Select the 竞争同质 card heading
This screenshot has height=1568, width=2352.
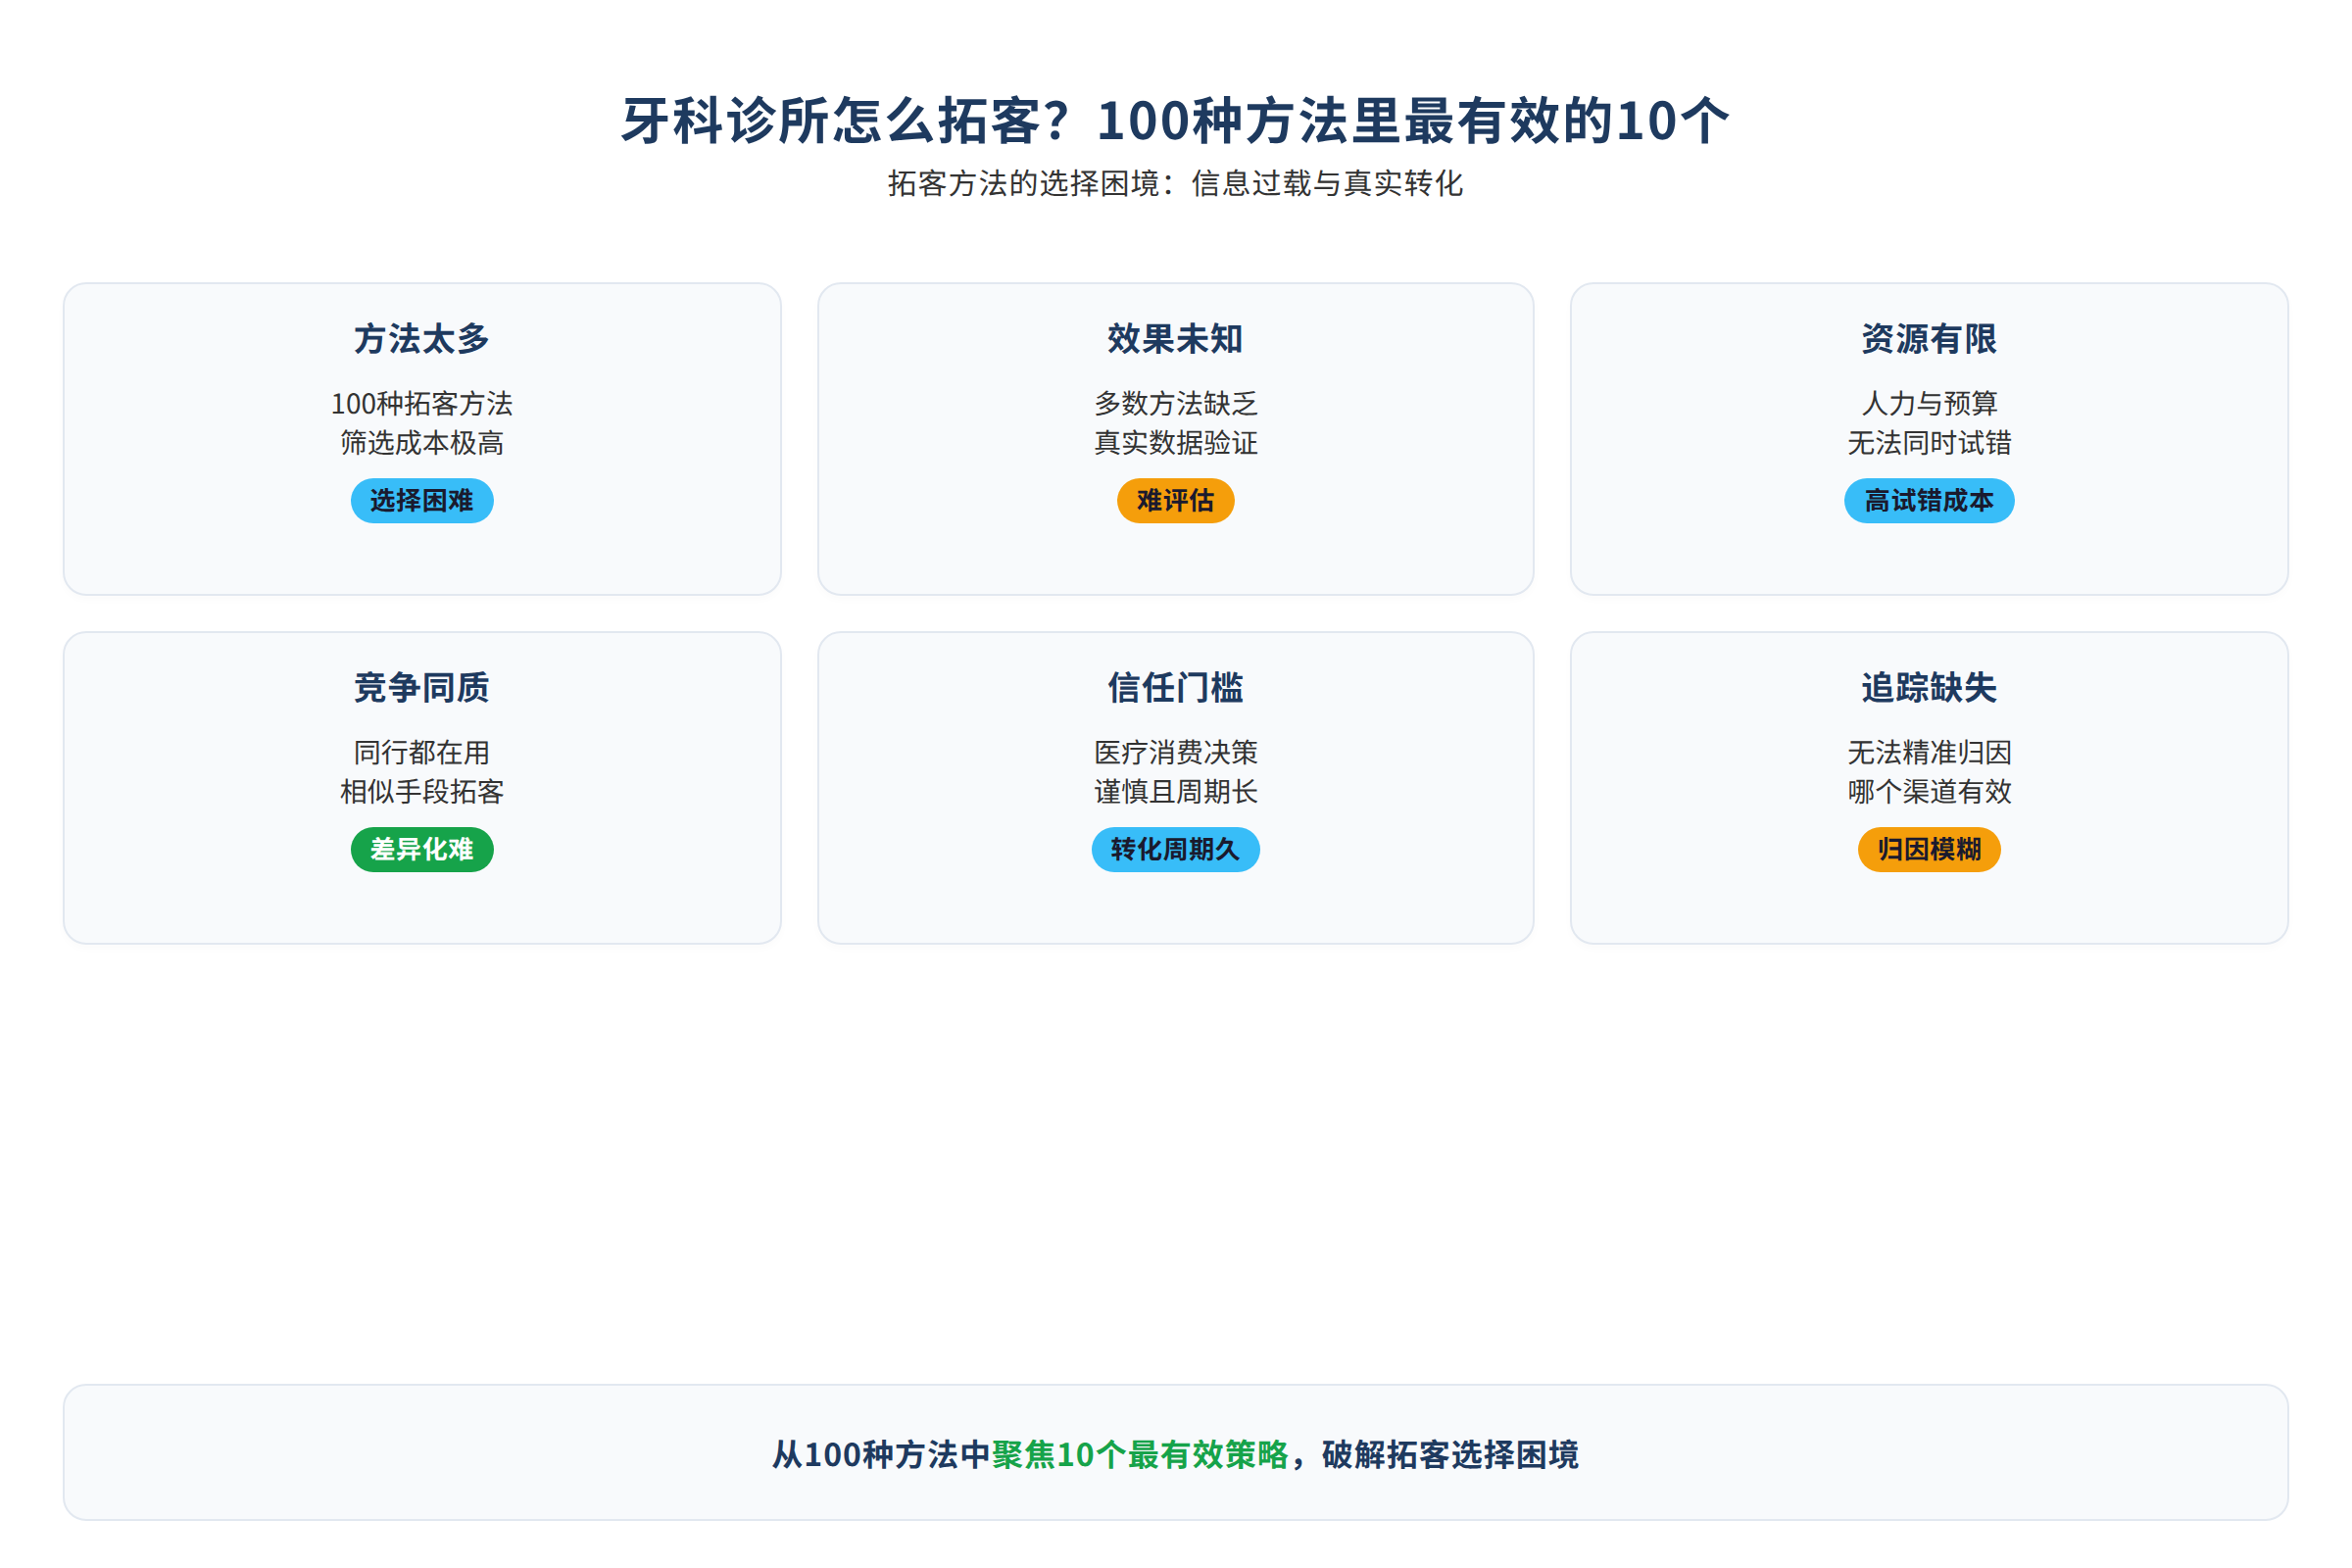click(x=422, y=688)
